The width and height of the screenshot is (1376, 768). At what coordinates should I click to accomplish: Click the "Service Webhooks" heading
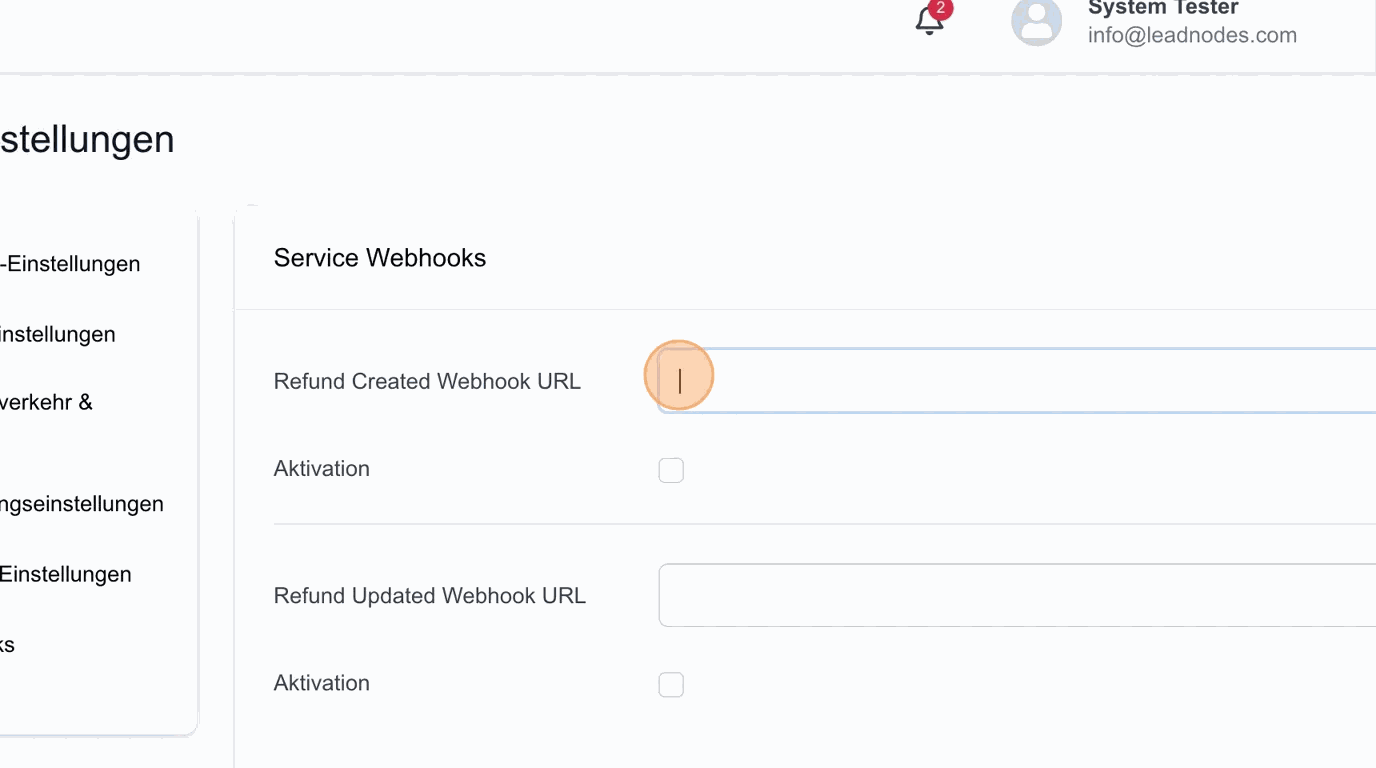[x=380, y=258]
